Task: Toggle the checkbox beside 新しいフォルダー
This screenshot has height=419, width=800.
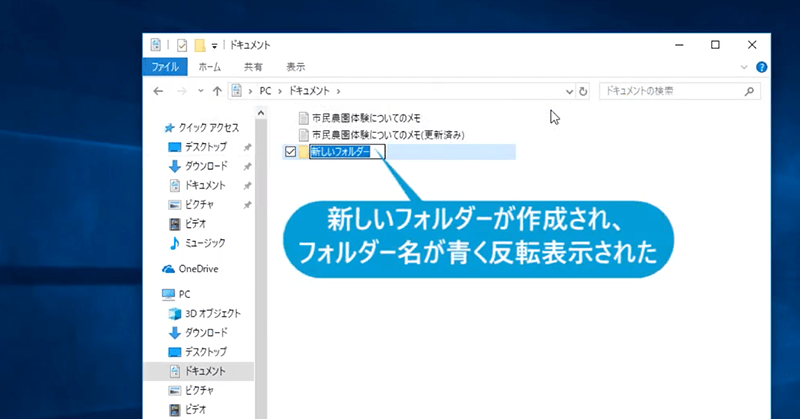Action: 290,152
